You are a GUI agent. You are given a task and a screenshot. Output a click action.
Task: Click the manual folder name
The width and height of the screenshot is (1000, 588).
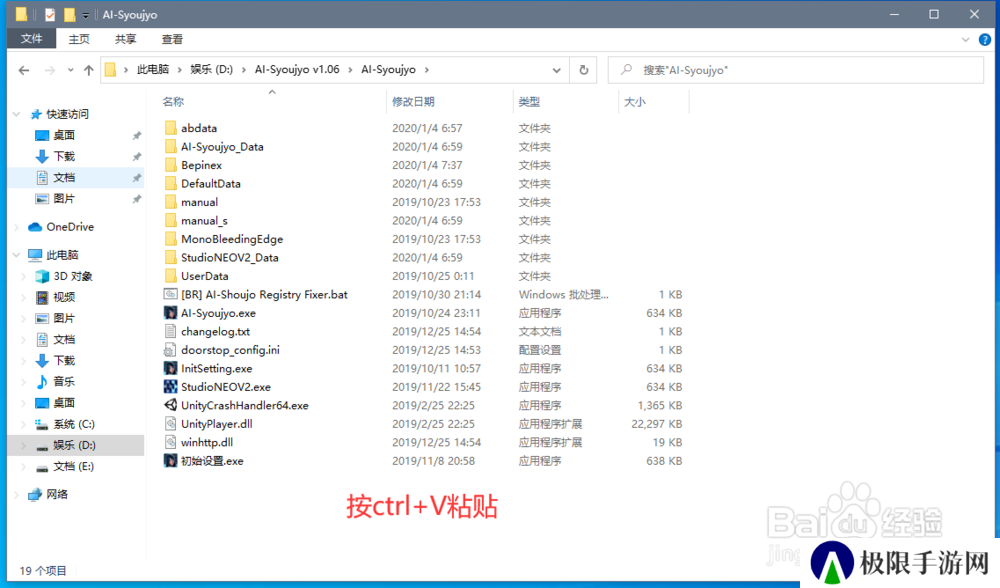[200, 202]
